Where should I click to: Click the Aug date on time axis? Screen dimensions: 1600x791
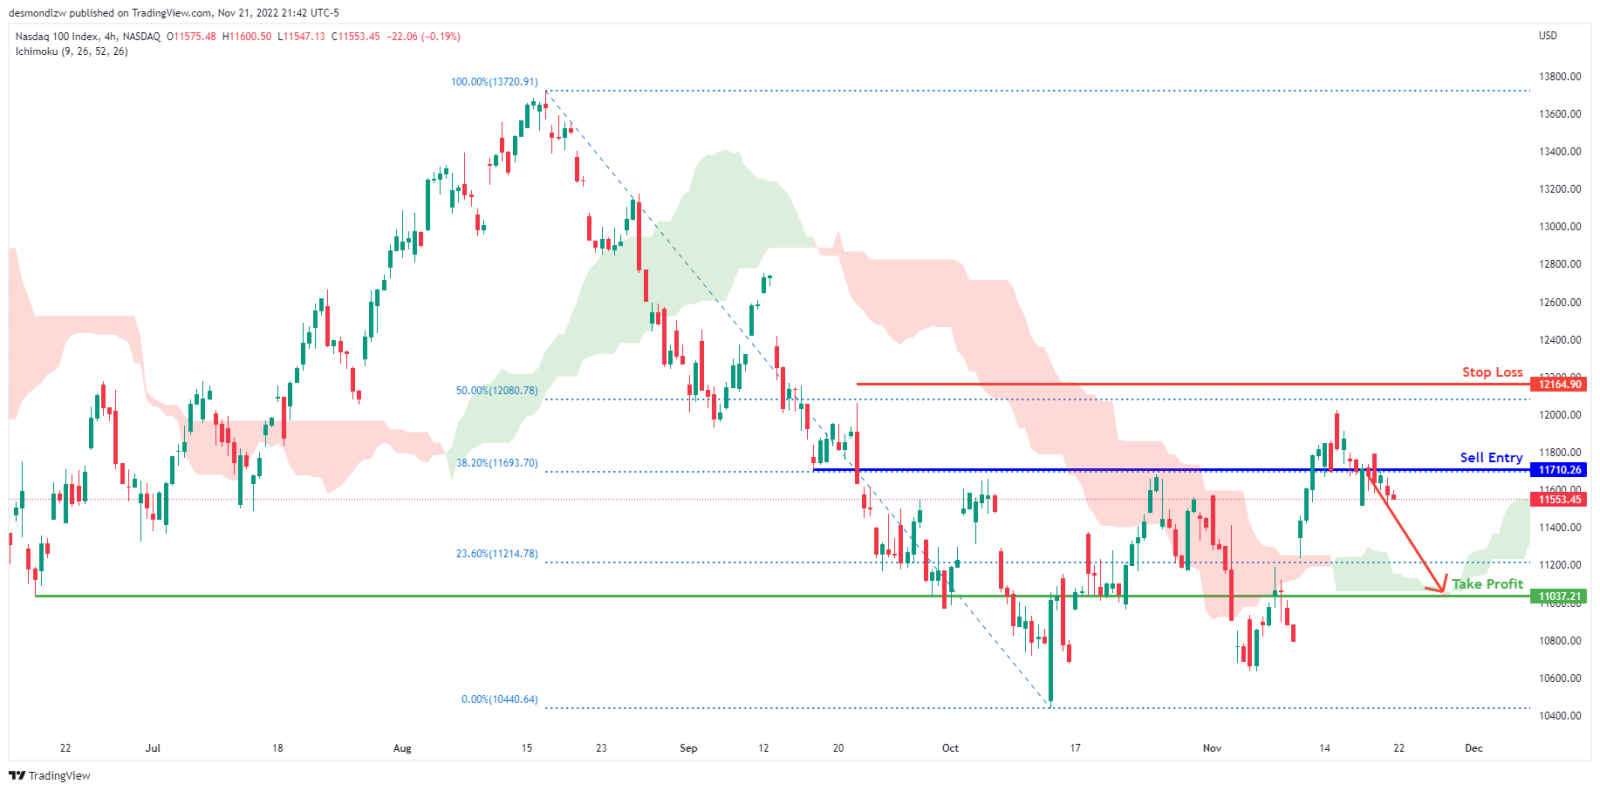[402, 748]
